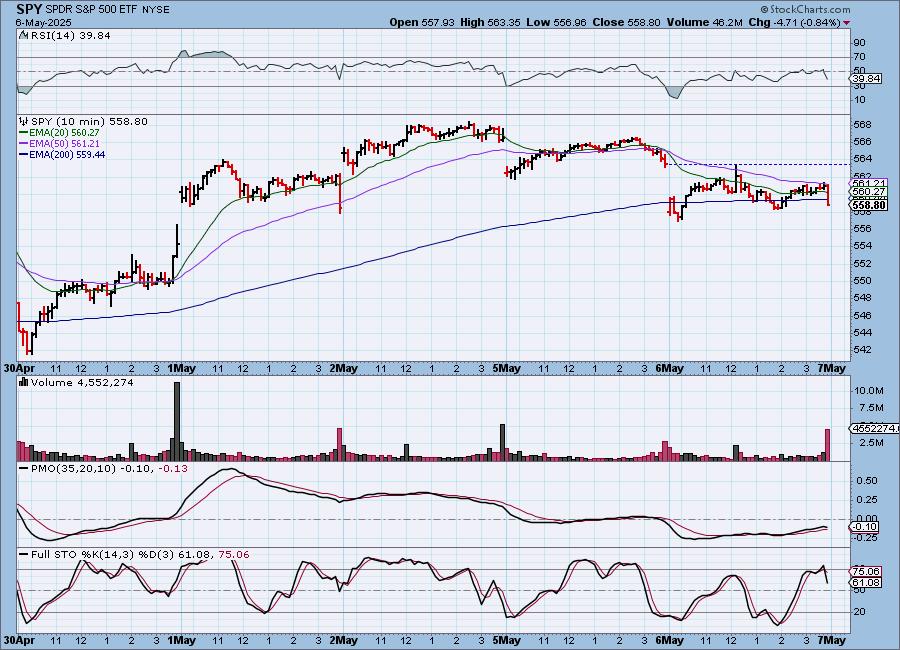Click the -0.25 PMO axis label
The height and width of the screenshot is (650, 900).
point(865,538)
